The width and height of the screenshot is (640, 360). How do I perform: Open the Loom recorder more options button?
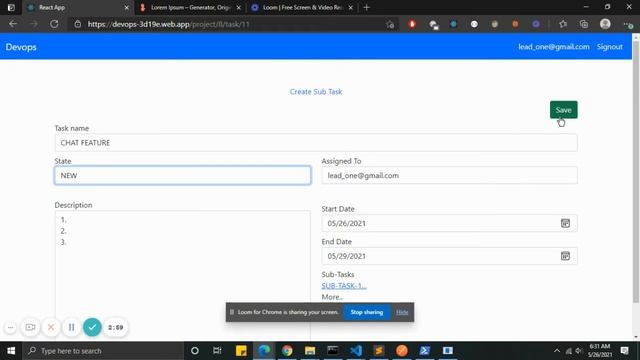(x=11, y=327)
